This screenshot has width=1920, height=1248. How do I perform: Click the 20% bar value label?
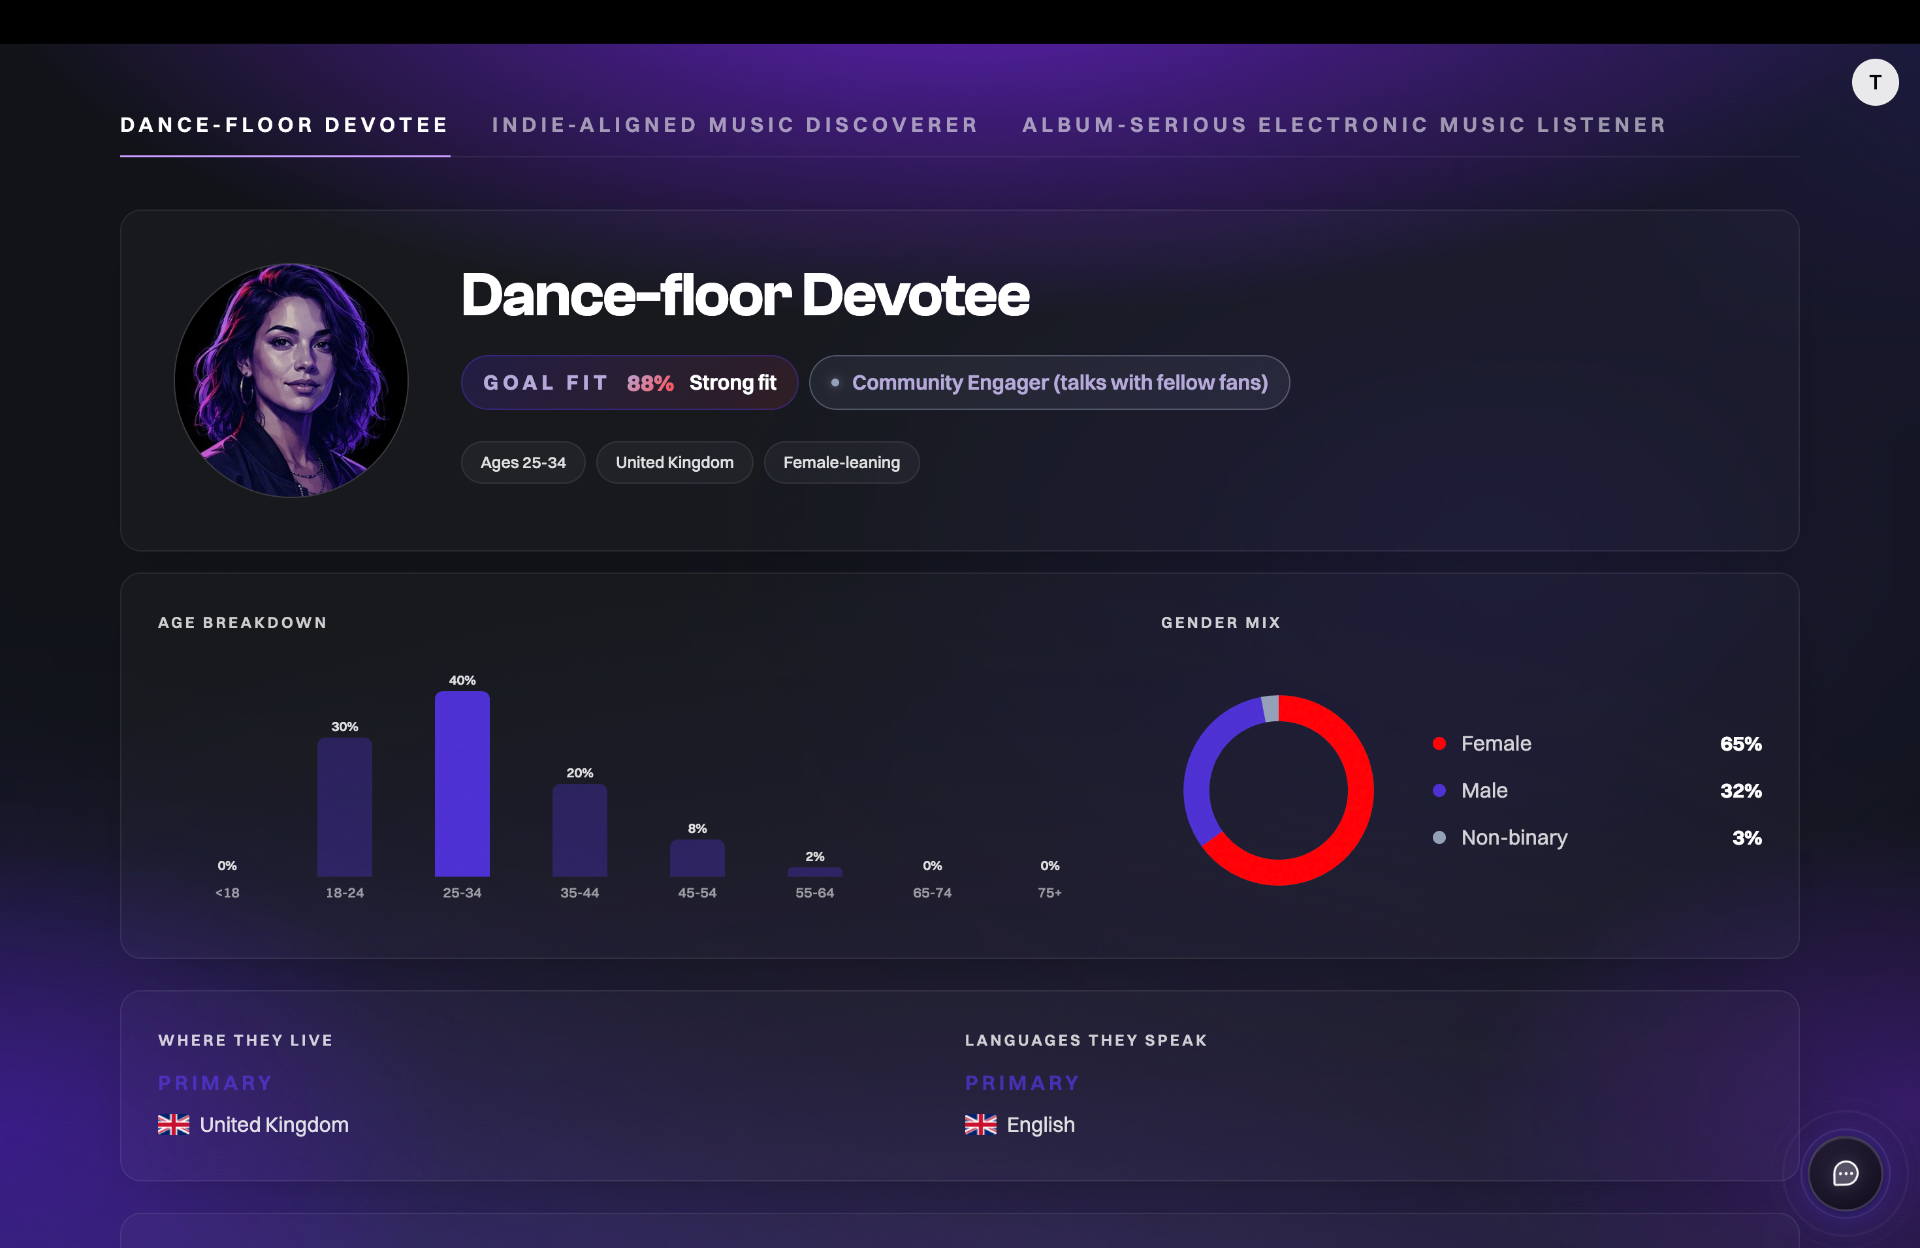(580, 773)
